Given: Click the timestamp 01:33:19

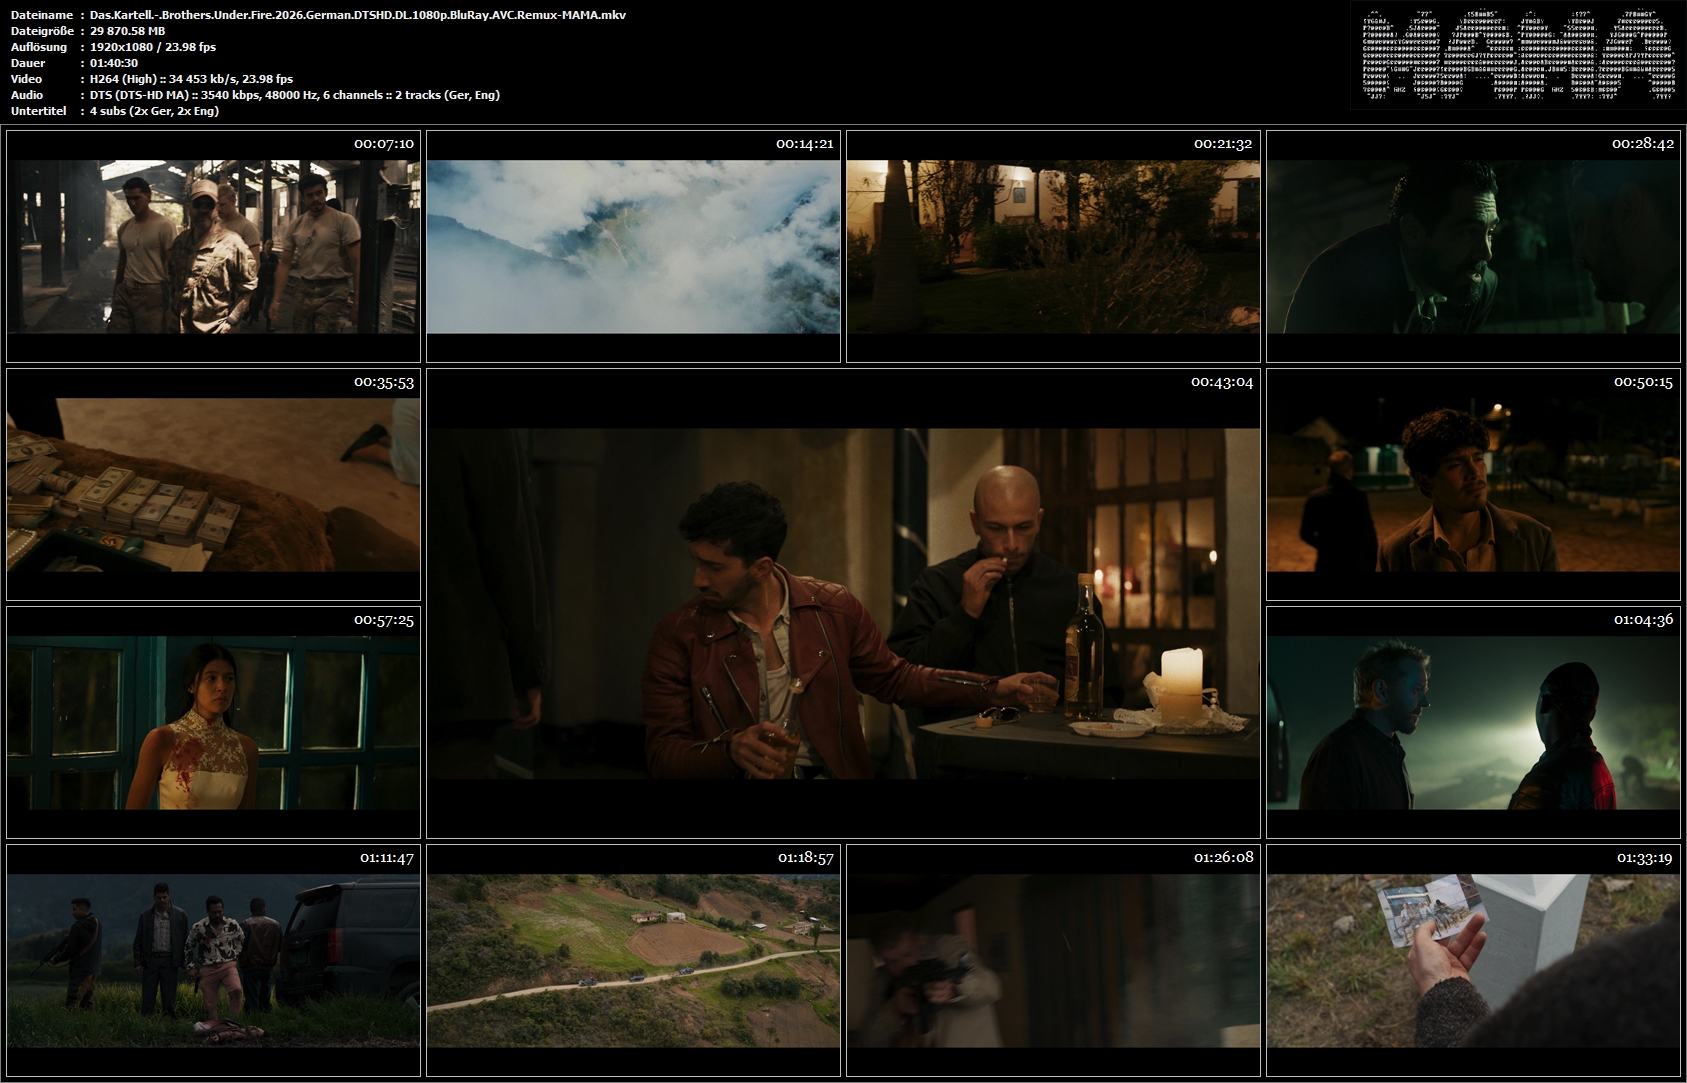Looking at the screenshot, I should tap(1644, 858).
